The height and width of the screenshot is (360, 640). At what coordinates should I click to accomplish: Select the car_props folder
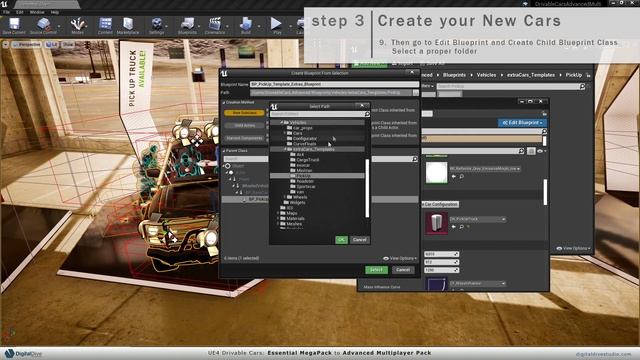click(x=302, y=128)
